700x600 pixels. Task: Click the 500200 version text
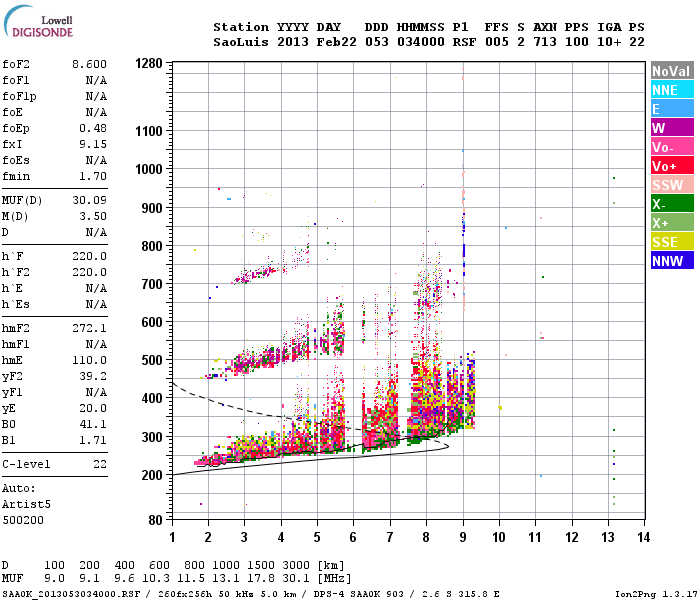(23, 520)
